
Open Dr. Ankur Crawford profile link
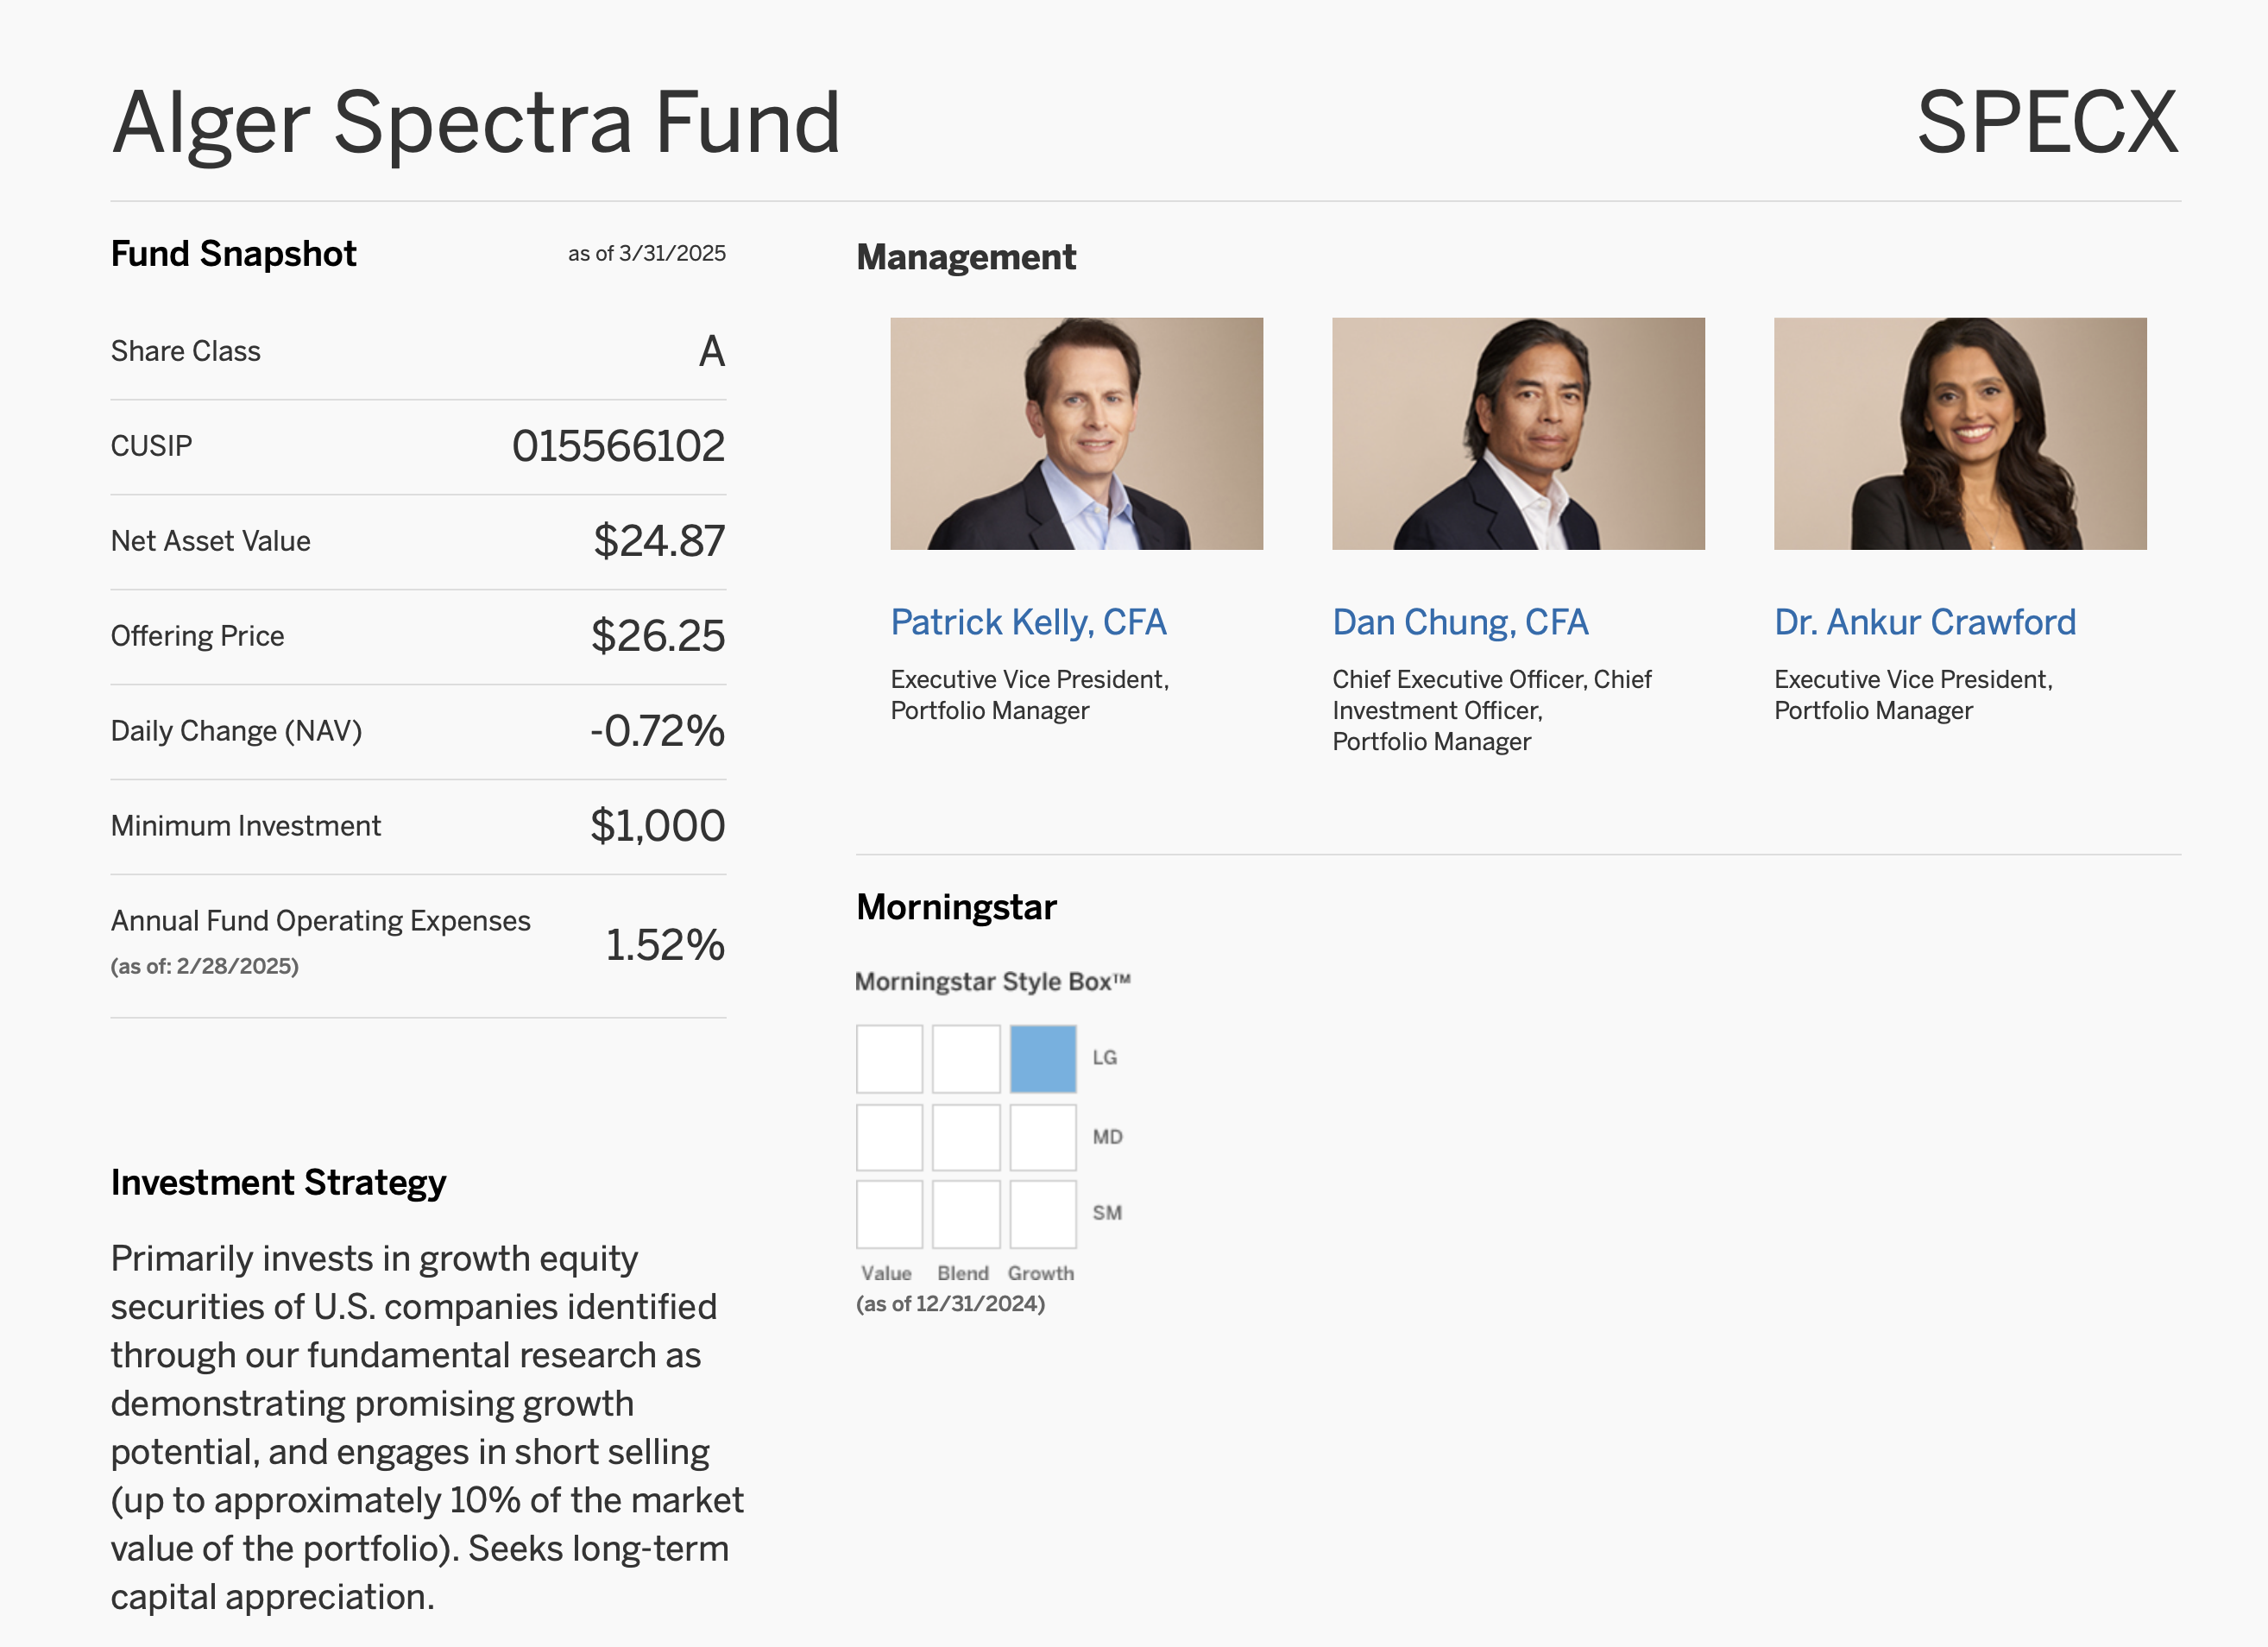click(x=1924, y=622)
